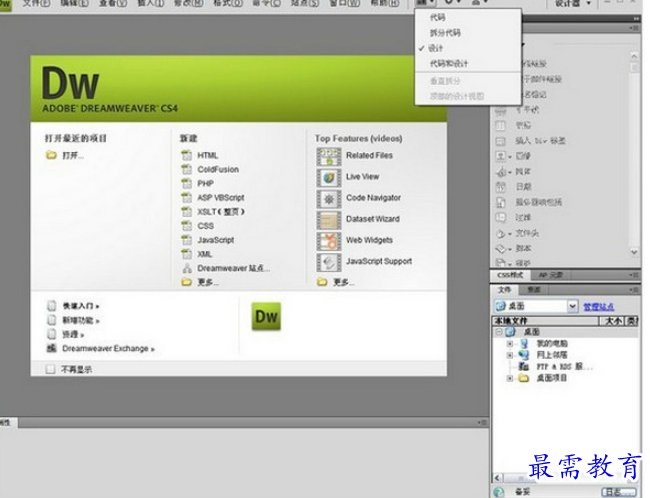Open the Dataset Wizard video thumbnail
This screenshot has height=498, width=650.
tap(329, 220)
